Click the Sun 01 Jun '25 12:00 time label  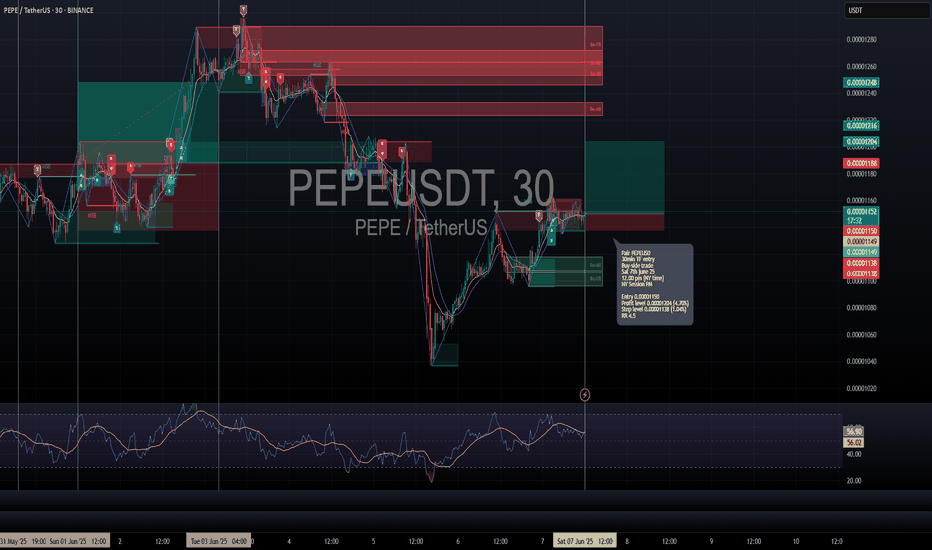(78, 541)
